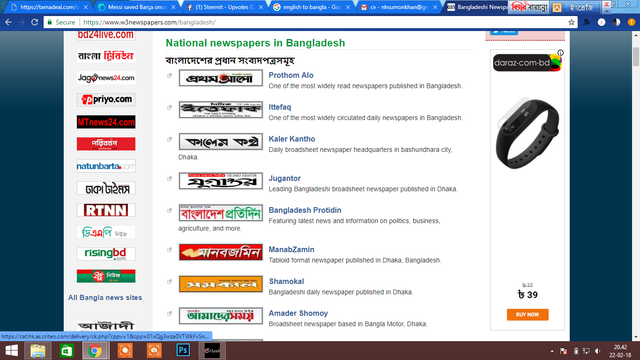Screen dimensions: 640x360
Task: Open the Ittefaq newspaper logo
Action: pos(220,110)
